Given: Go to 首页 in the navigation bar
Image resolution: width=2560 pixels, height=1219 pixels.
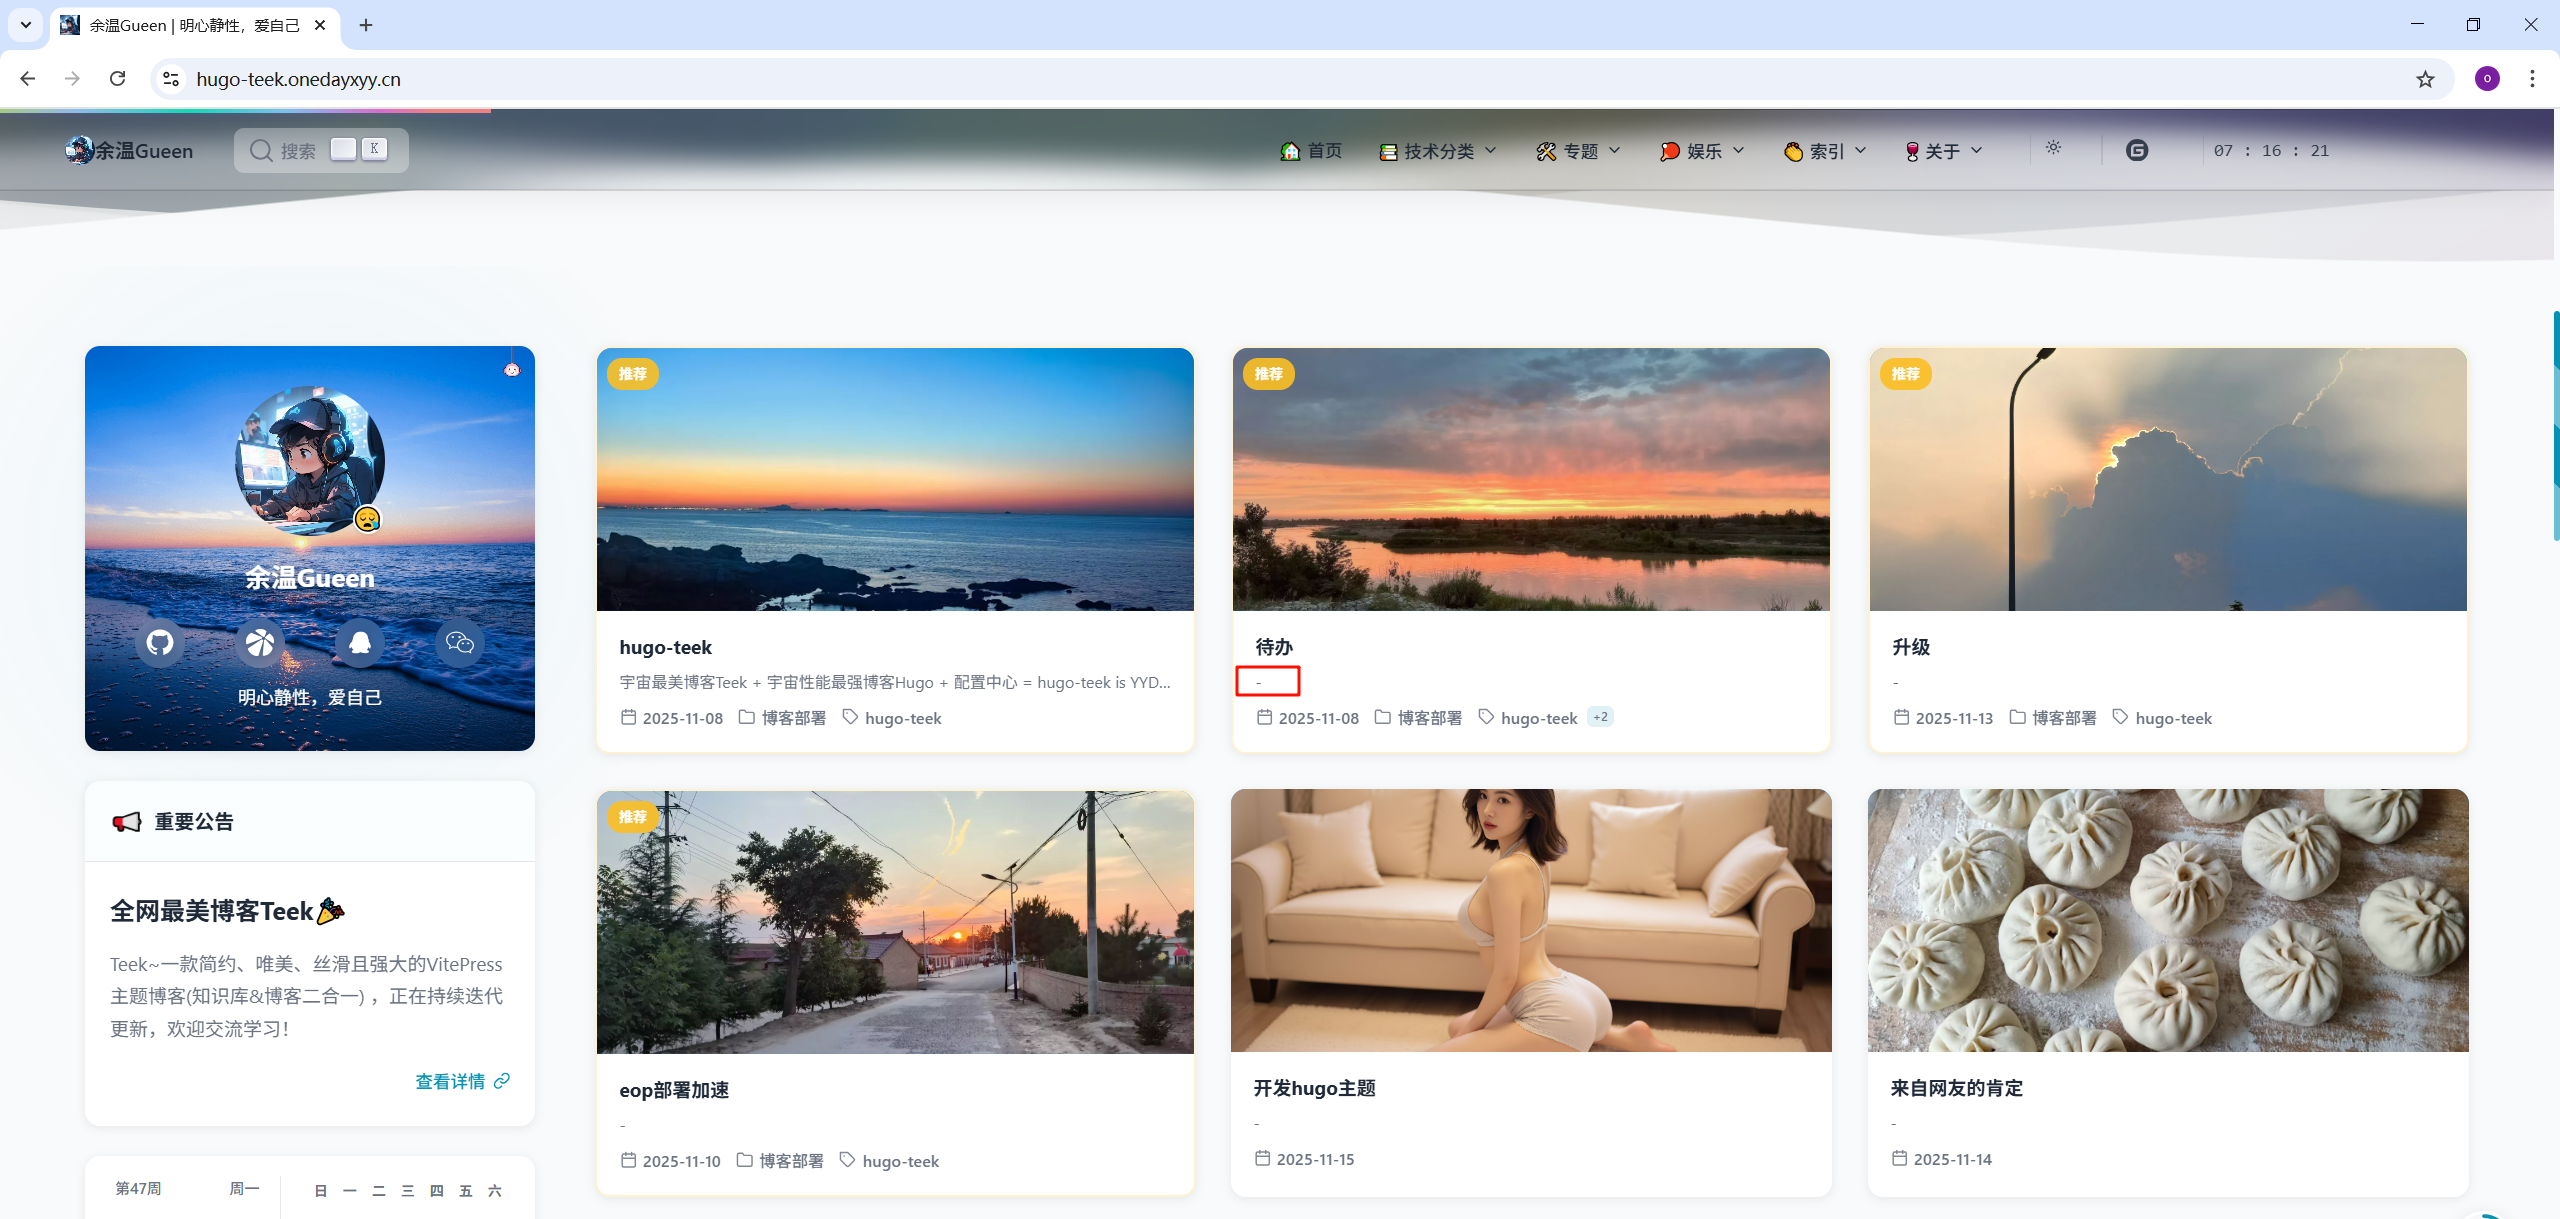Looking at the screenshot, I should (x=1312, y=151).
